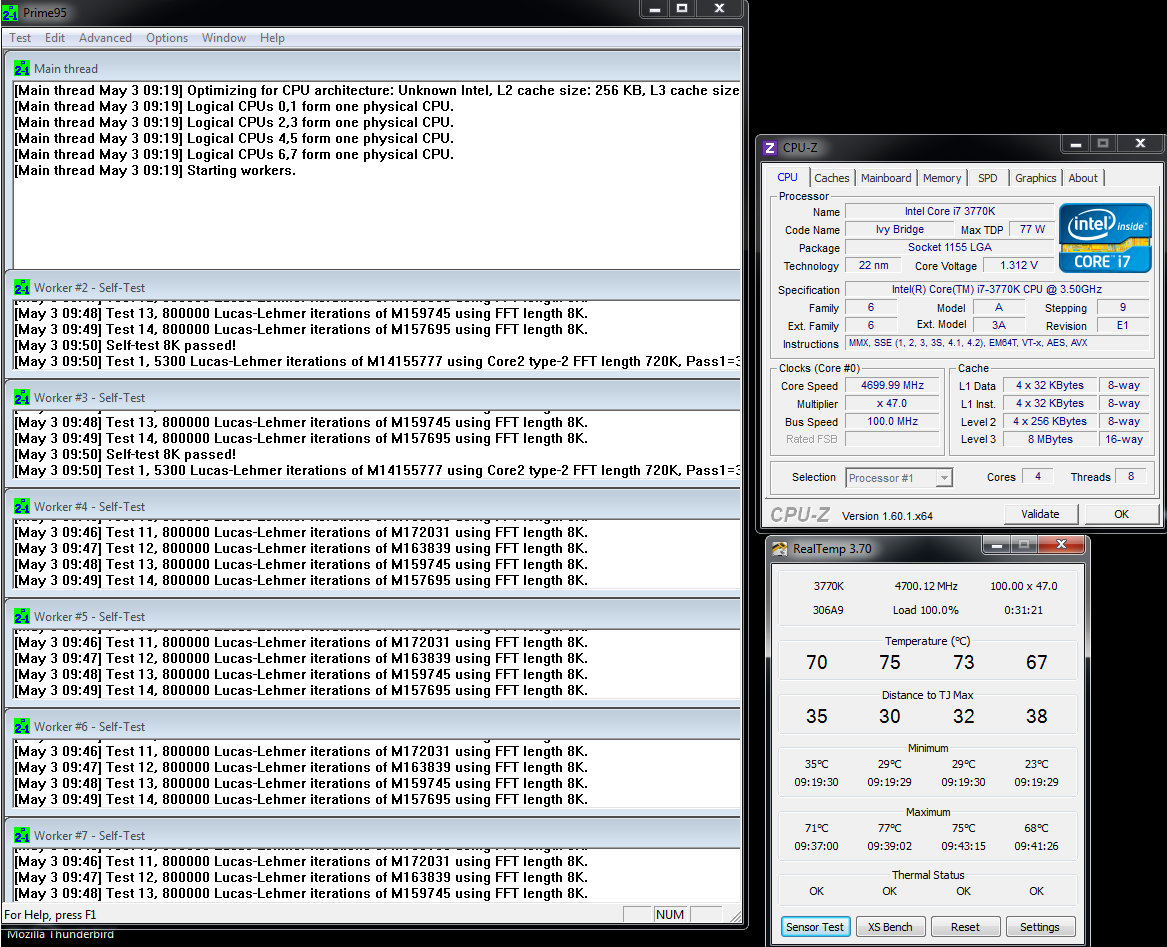Click the XS Bench button in RealTemp

coord(890,927)
